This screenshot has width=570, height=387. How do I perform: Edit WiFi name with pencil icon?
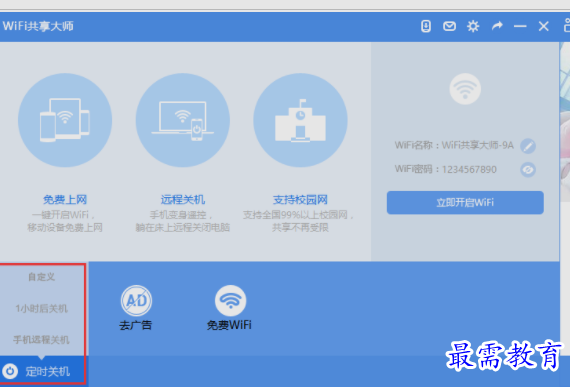[x=528, y=146]
